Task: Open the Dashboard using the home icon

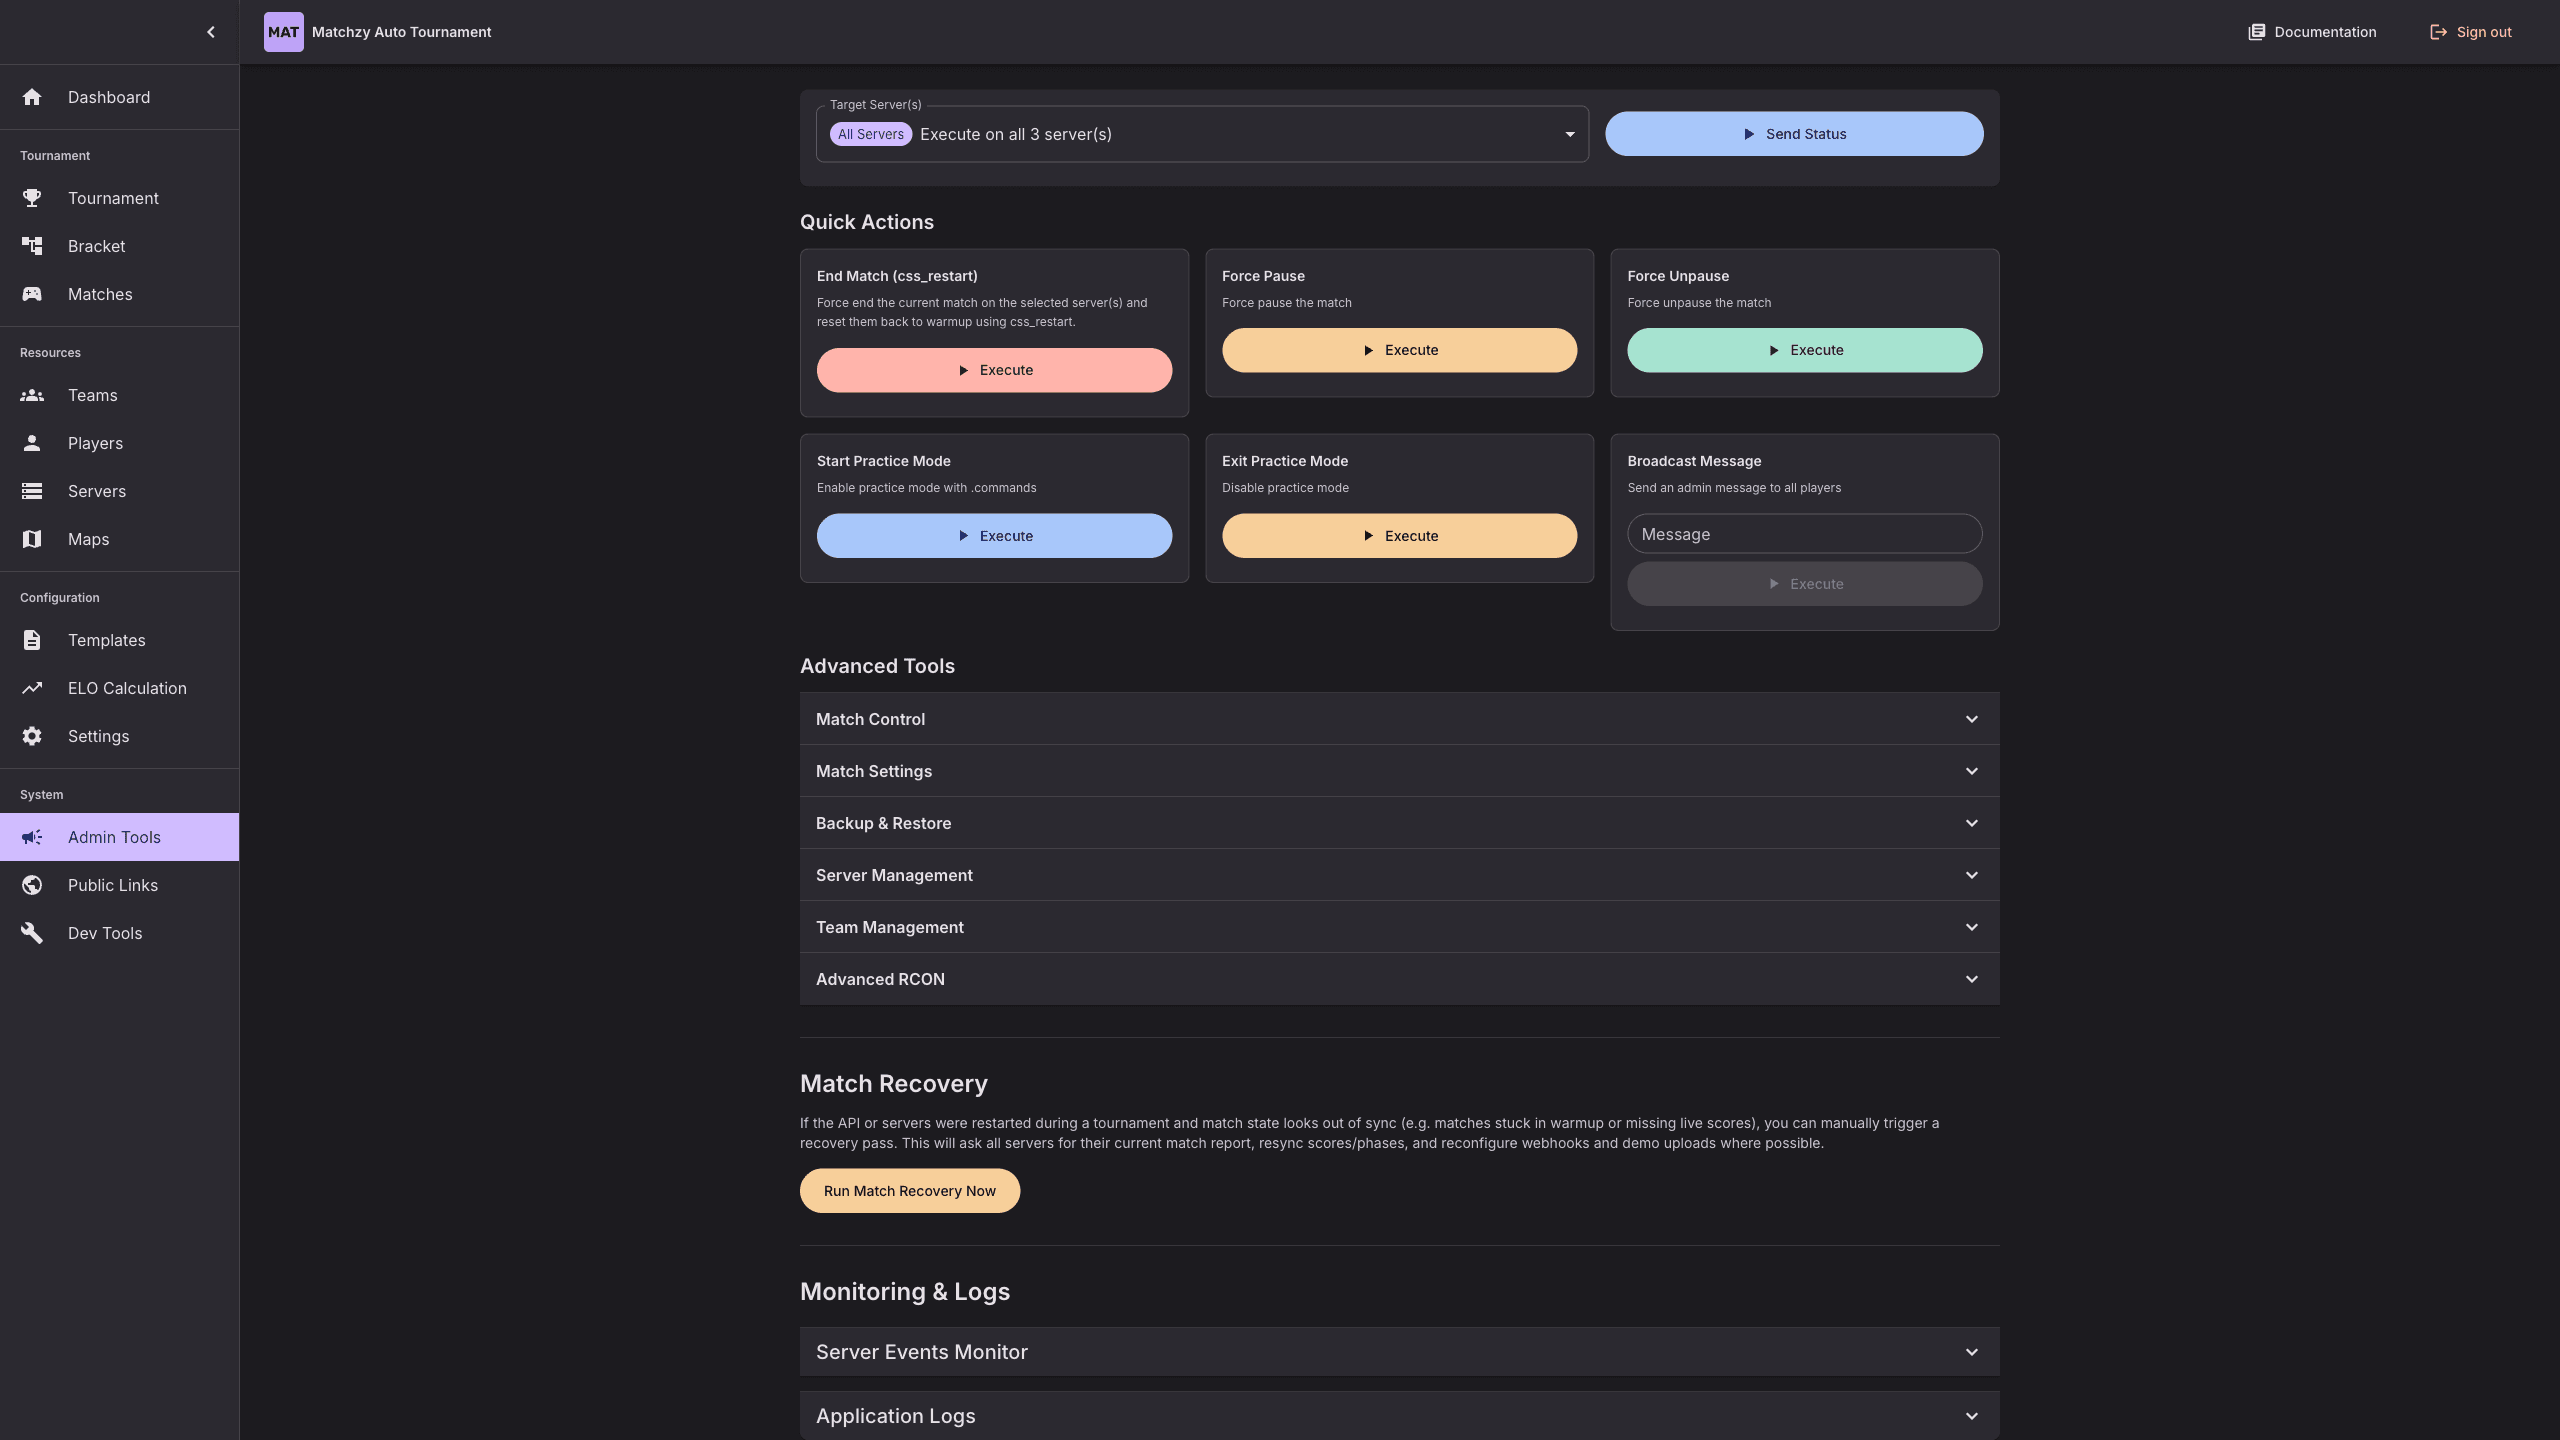Action: point(33,97)
